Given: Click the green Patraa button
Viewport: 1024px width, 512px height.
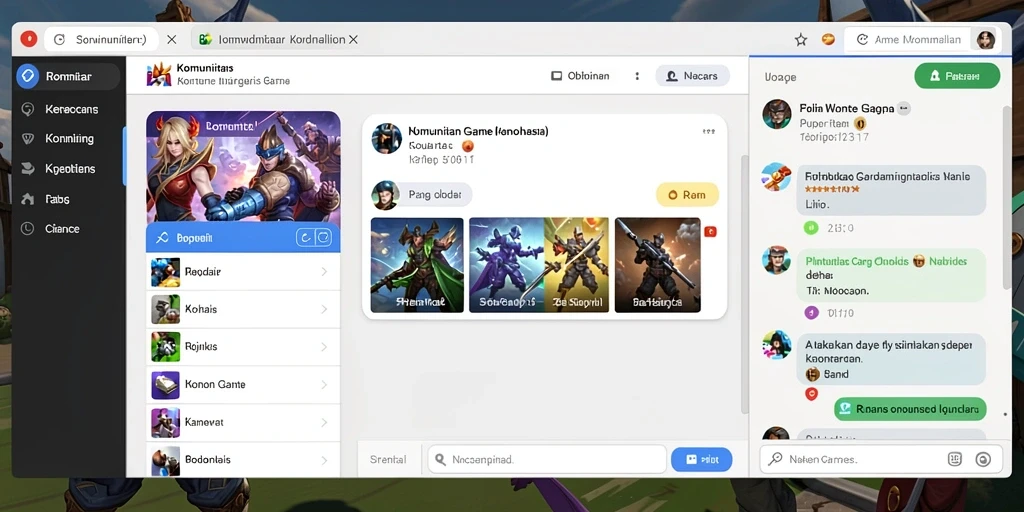Looking at the screenshot, I should pos(957,76).
